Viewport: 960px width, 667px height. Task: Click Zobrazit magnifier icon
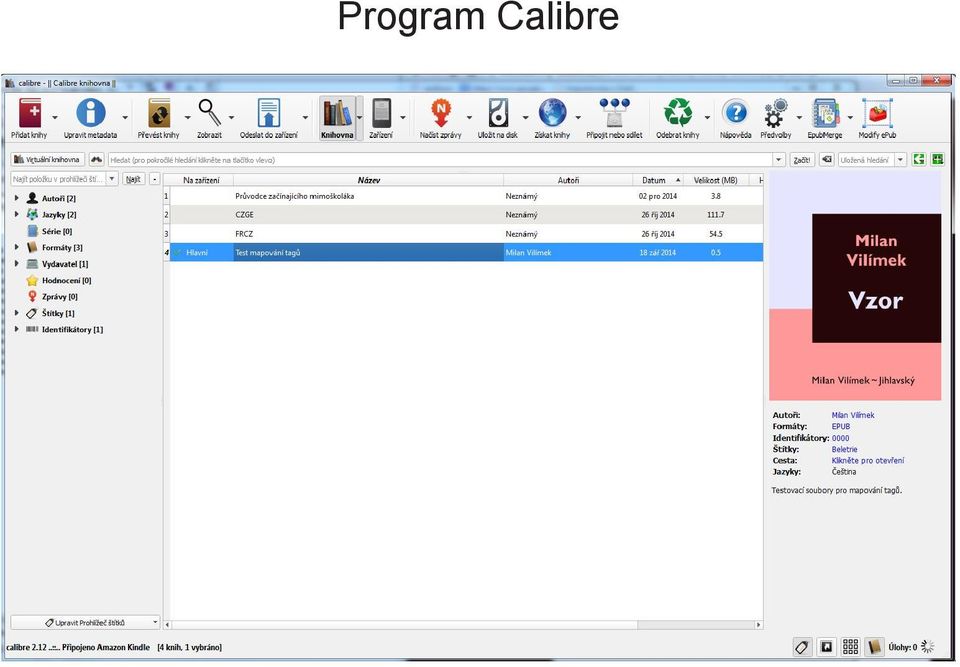[x=209, y=113]
